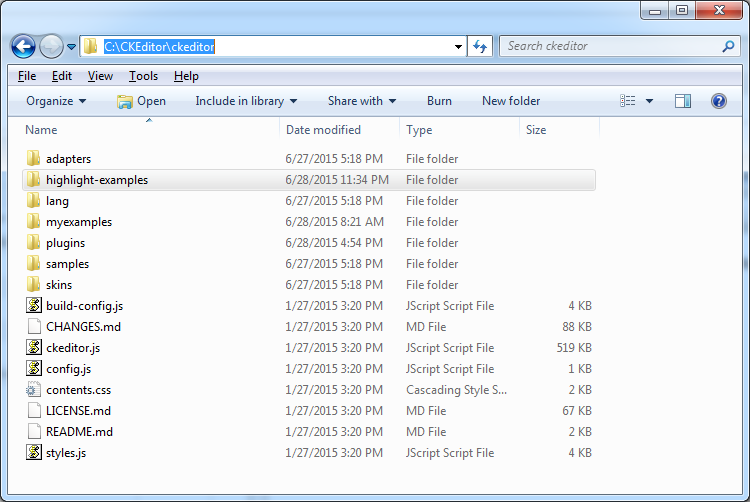Screen dimensions: 750x502
Task: Click the 519 KB size value
Action: coord(574,348)
